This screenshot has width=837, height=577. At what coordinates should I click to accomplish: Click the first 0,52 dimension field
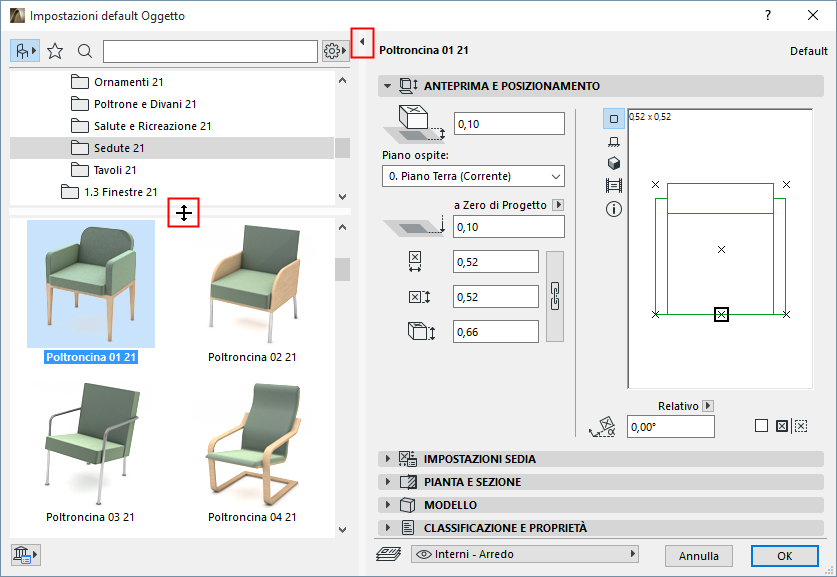click(496, 262)
